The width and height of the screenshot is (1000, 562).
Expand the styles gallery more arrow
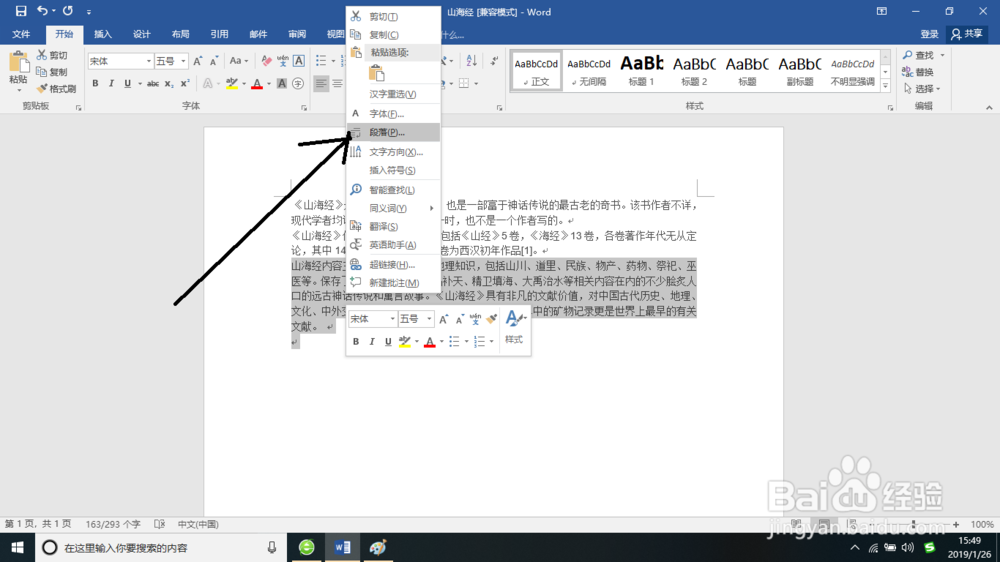[x=885, y=86]
